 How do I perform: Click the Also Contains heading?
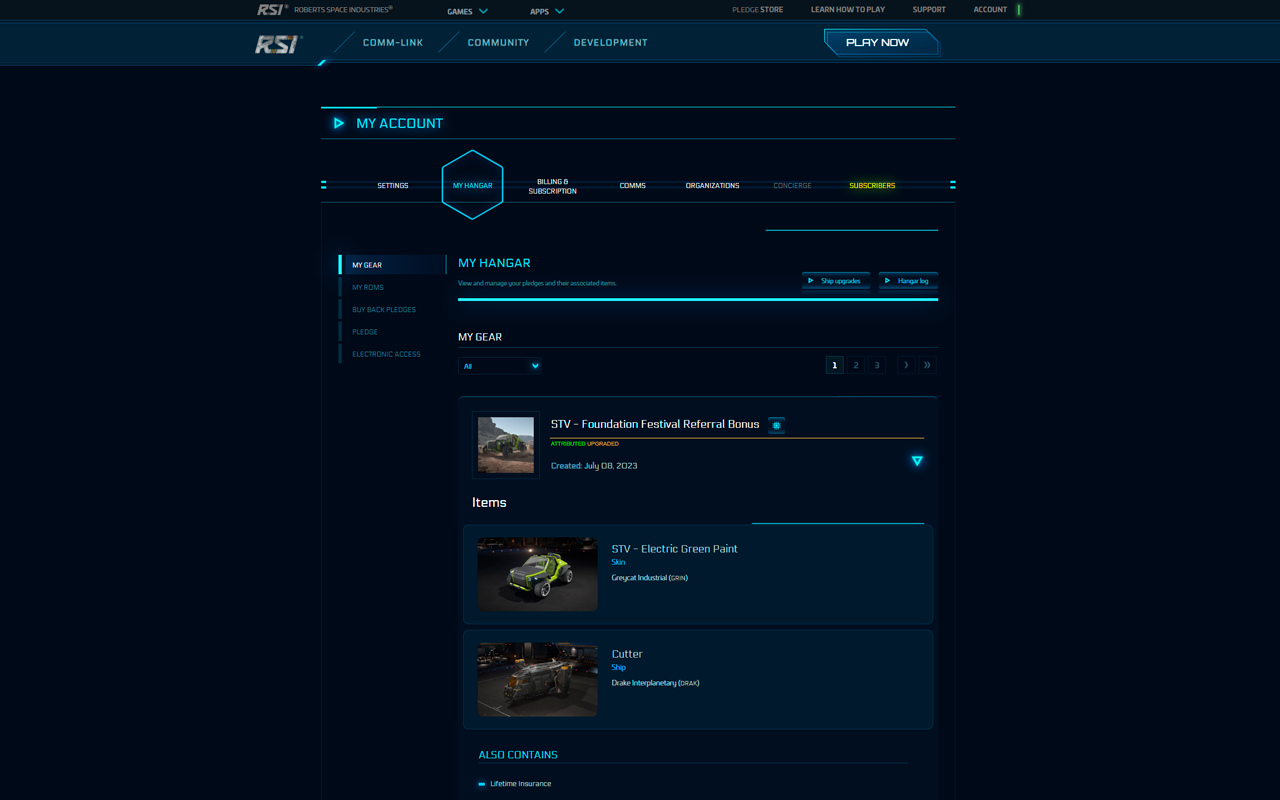tap(518, 755)
